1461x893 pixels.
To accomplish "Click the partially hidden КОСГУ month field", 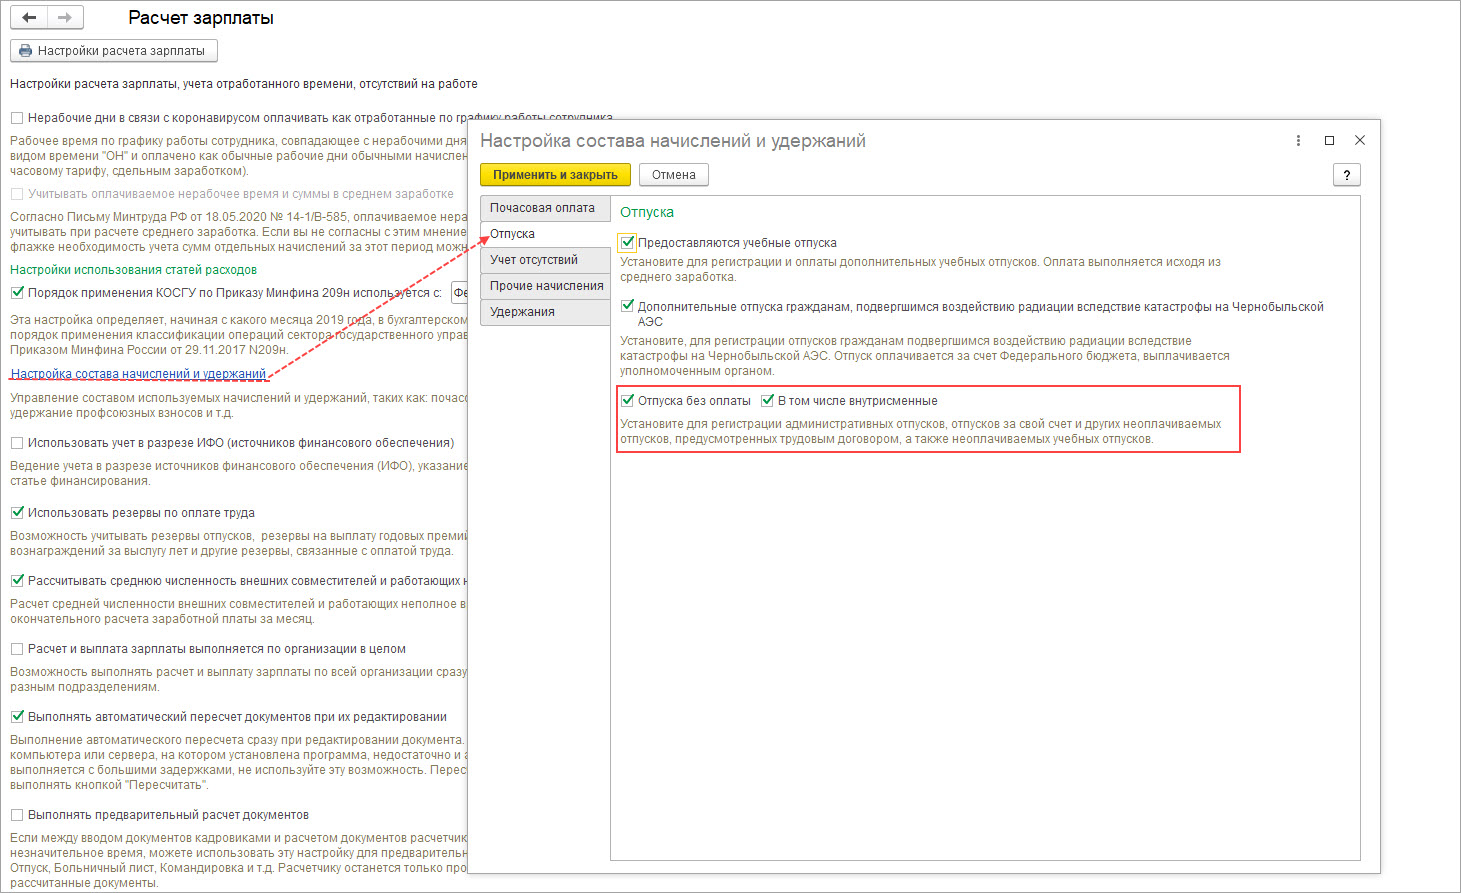I will [459, 293].
